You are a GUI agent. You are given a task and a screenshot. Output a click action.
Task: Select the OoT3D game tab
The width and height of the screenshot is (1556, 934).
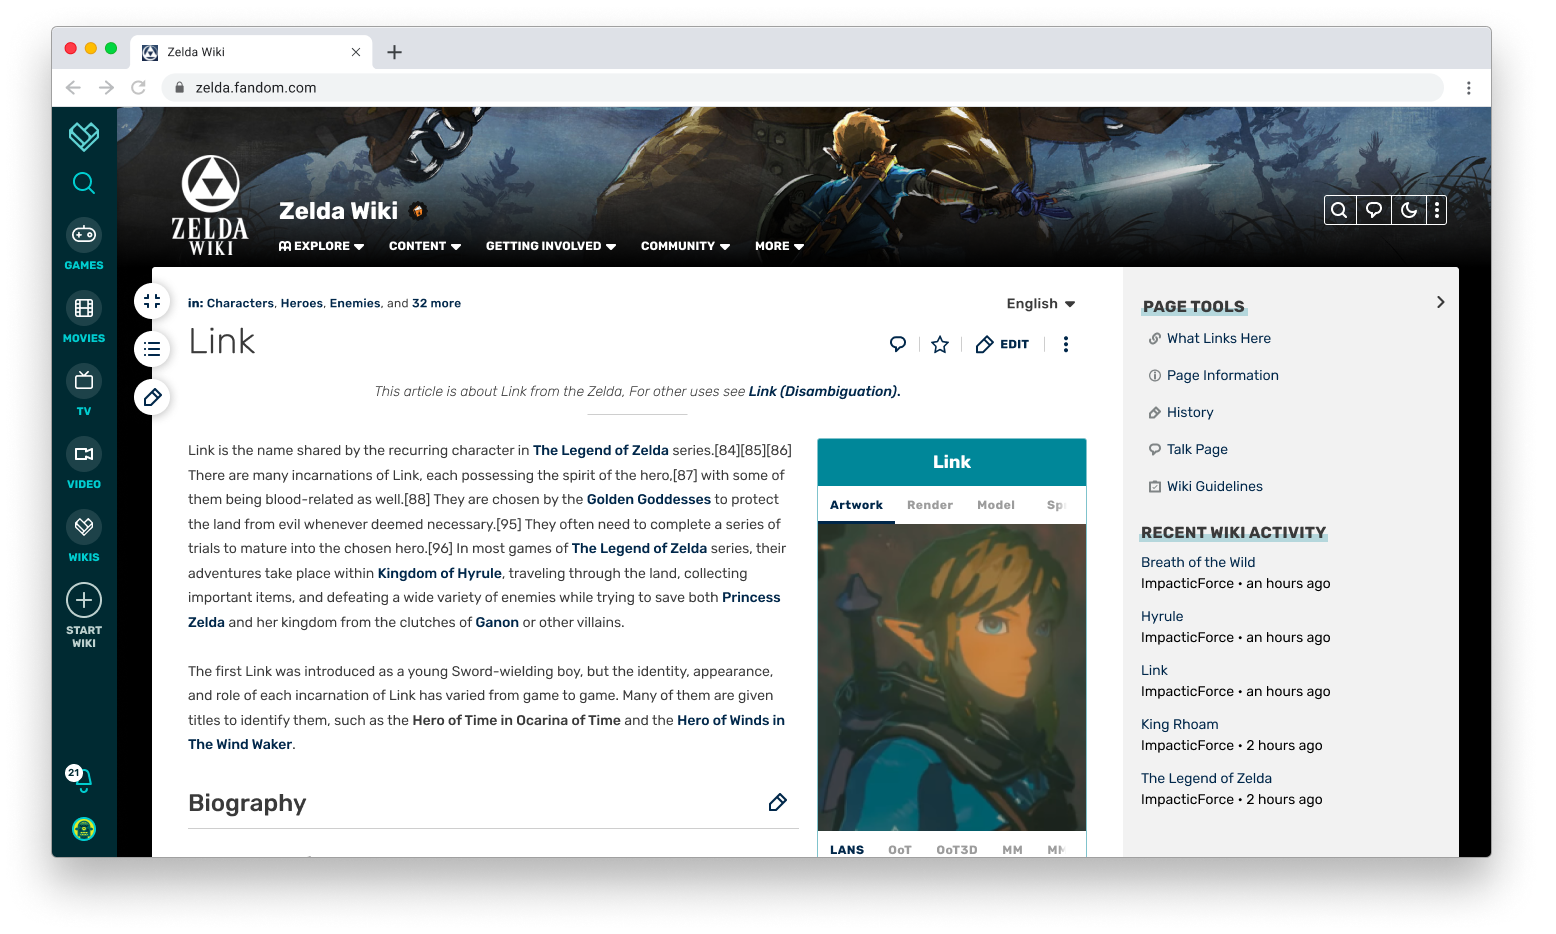pyautogui.click(x=957, y=850)
